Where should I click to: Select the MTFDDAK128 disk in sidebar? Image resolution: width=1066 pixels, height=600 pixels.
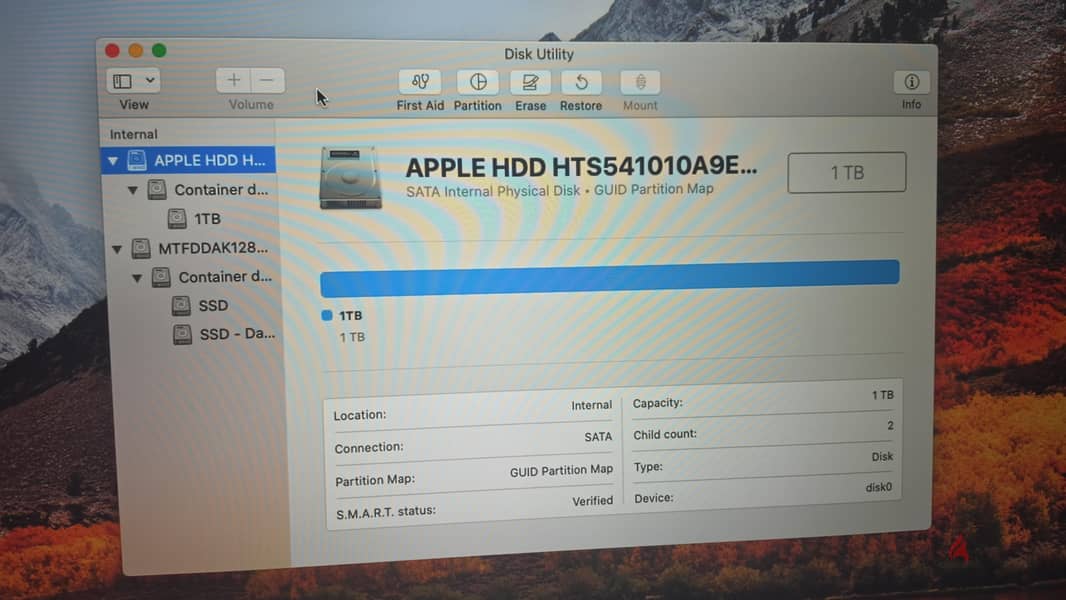pos(199,248)
